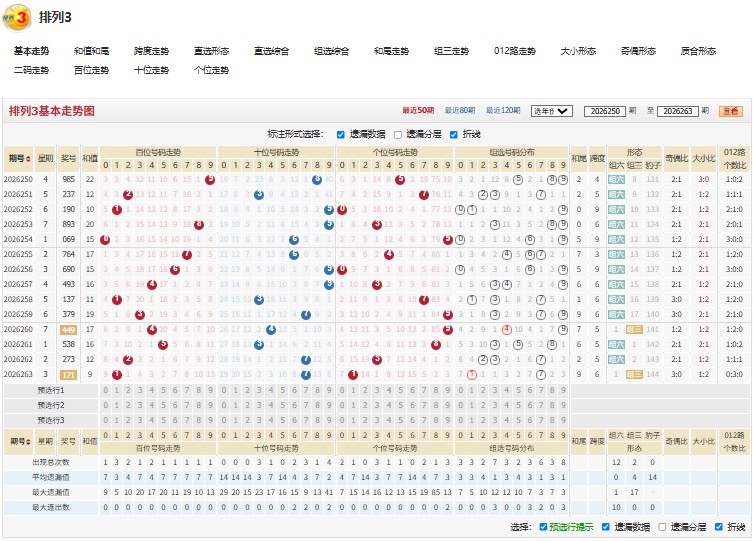Show the 最近50期 results
This screenshot has height=541, width=753.
[x=418, y=110]
